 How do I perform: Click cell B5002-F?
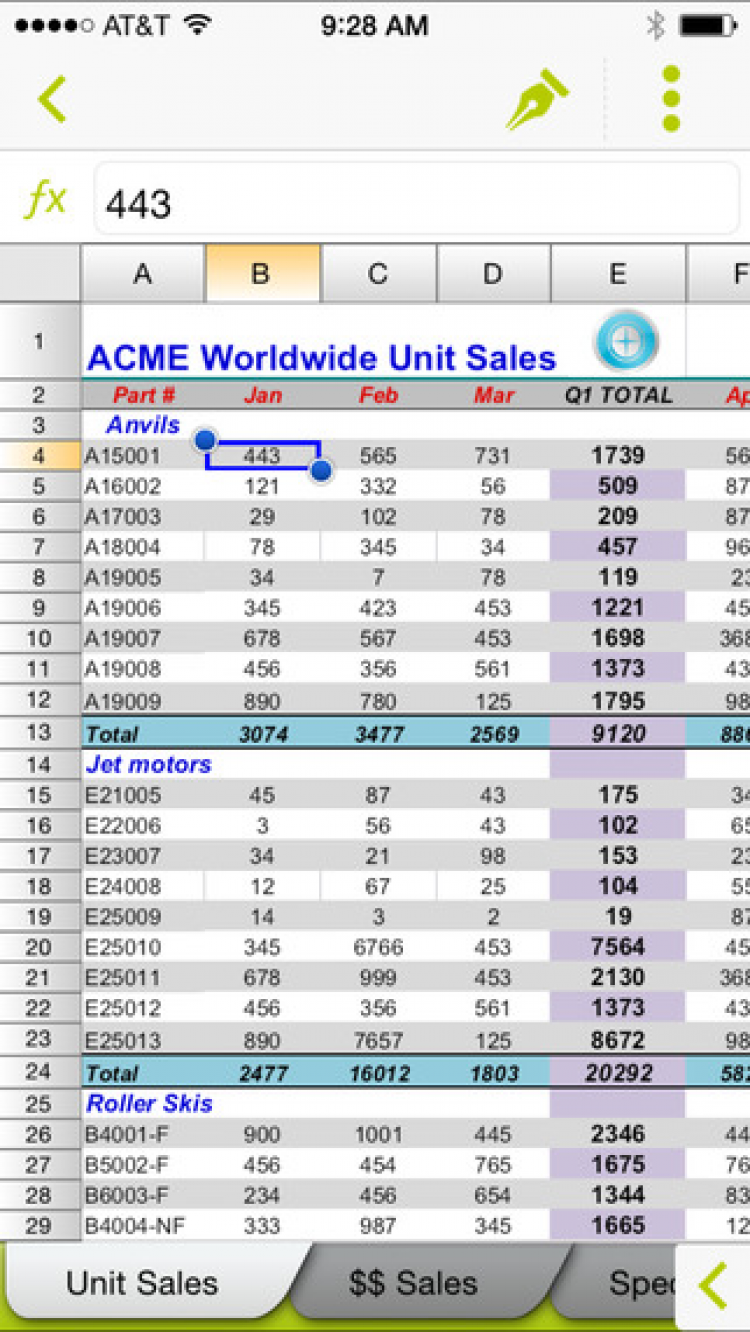click(143, 1164)
